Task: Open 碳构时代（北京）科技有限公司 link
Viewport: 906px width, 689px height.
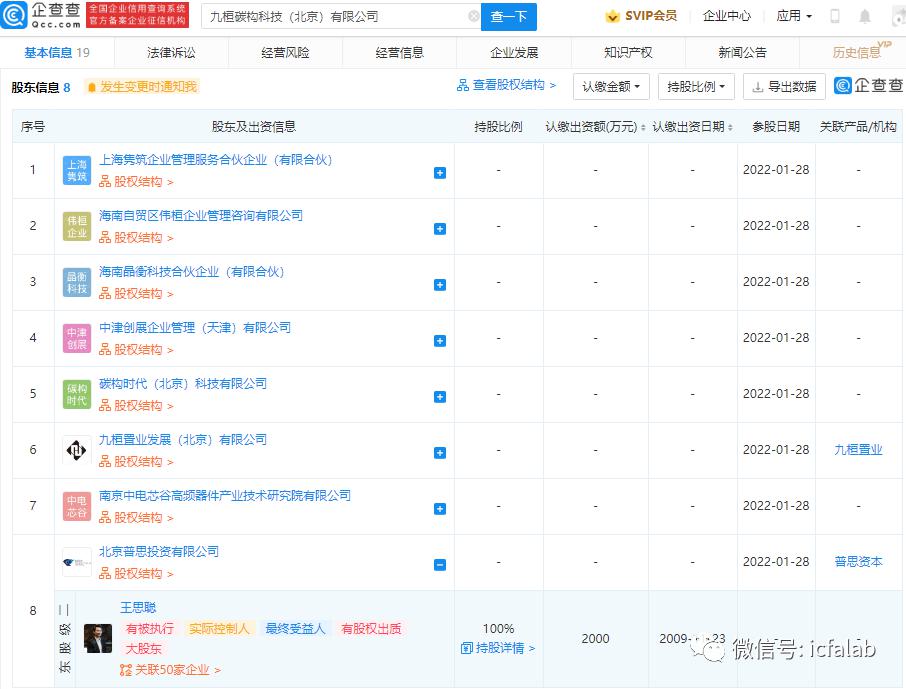Action: [x=183, y=384]
